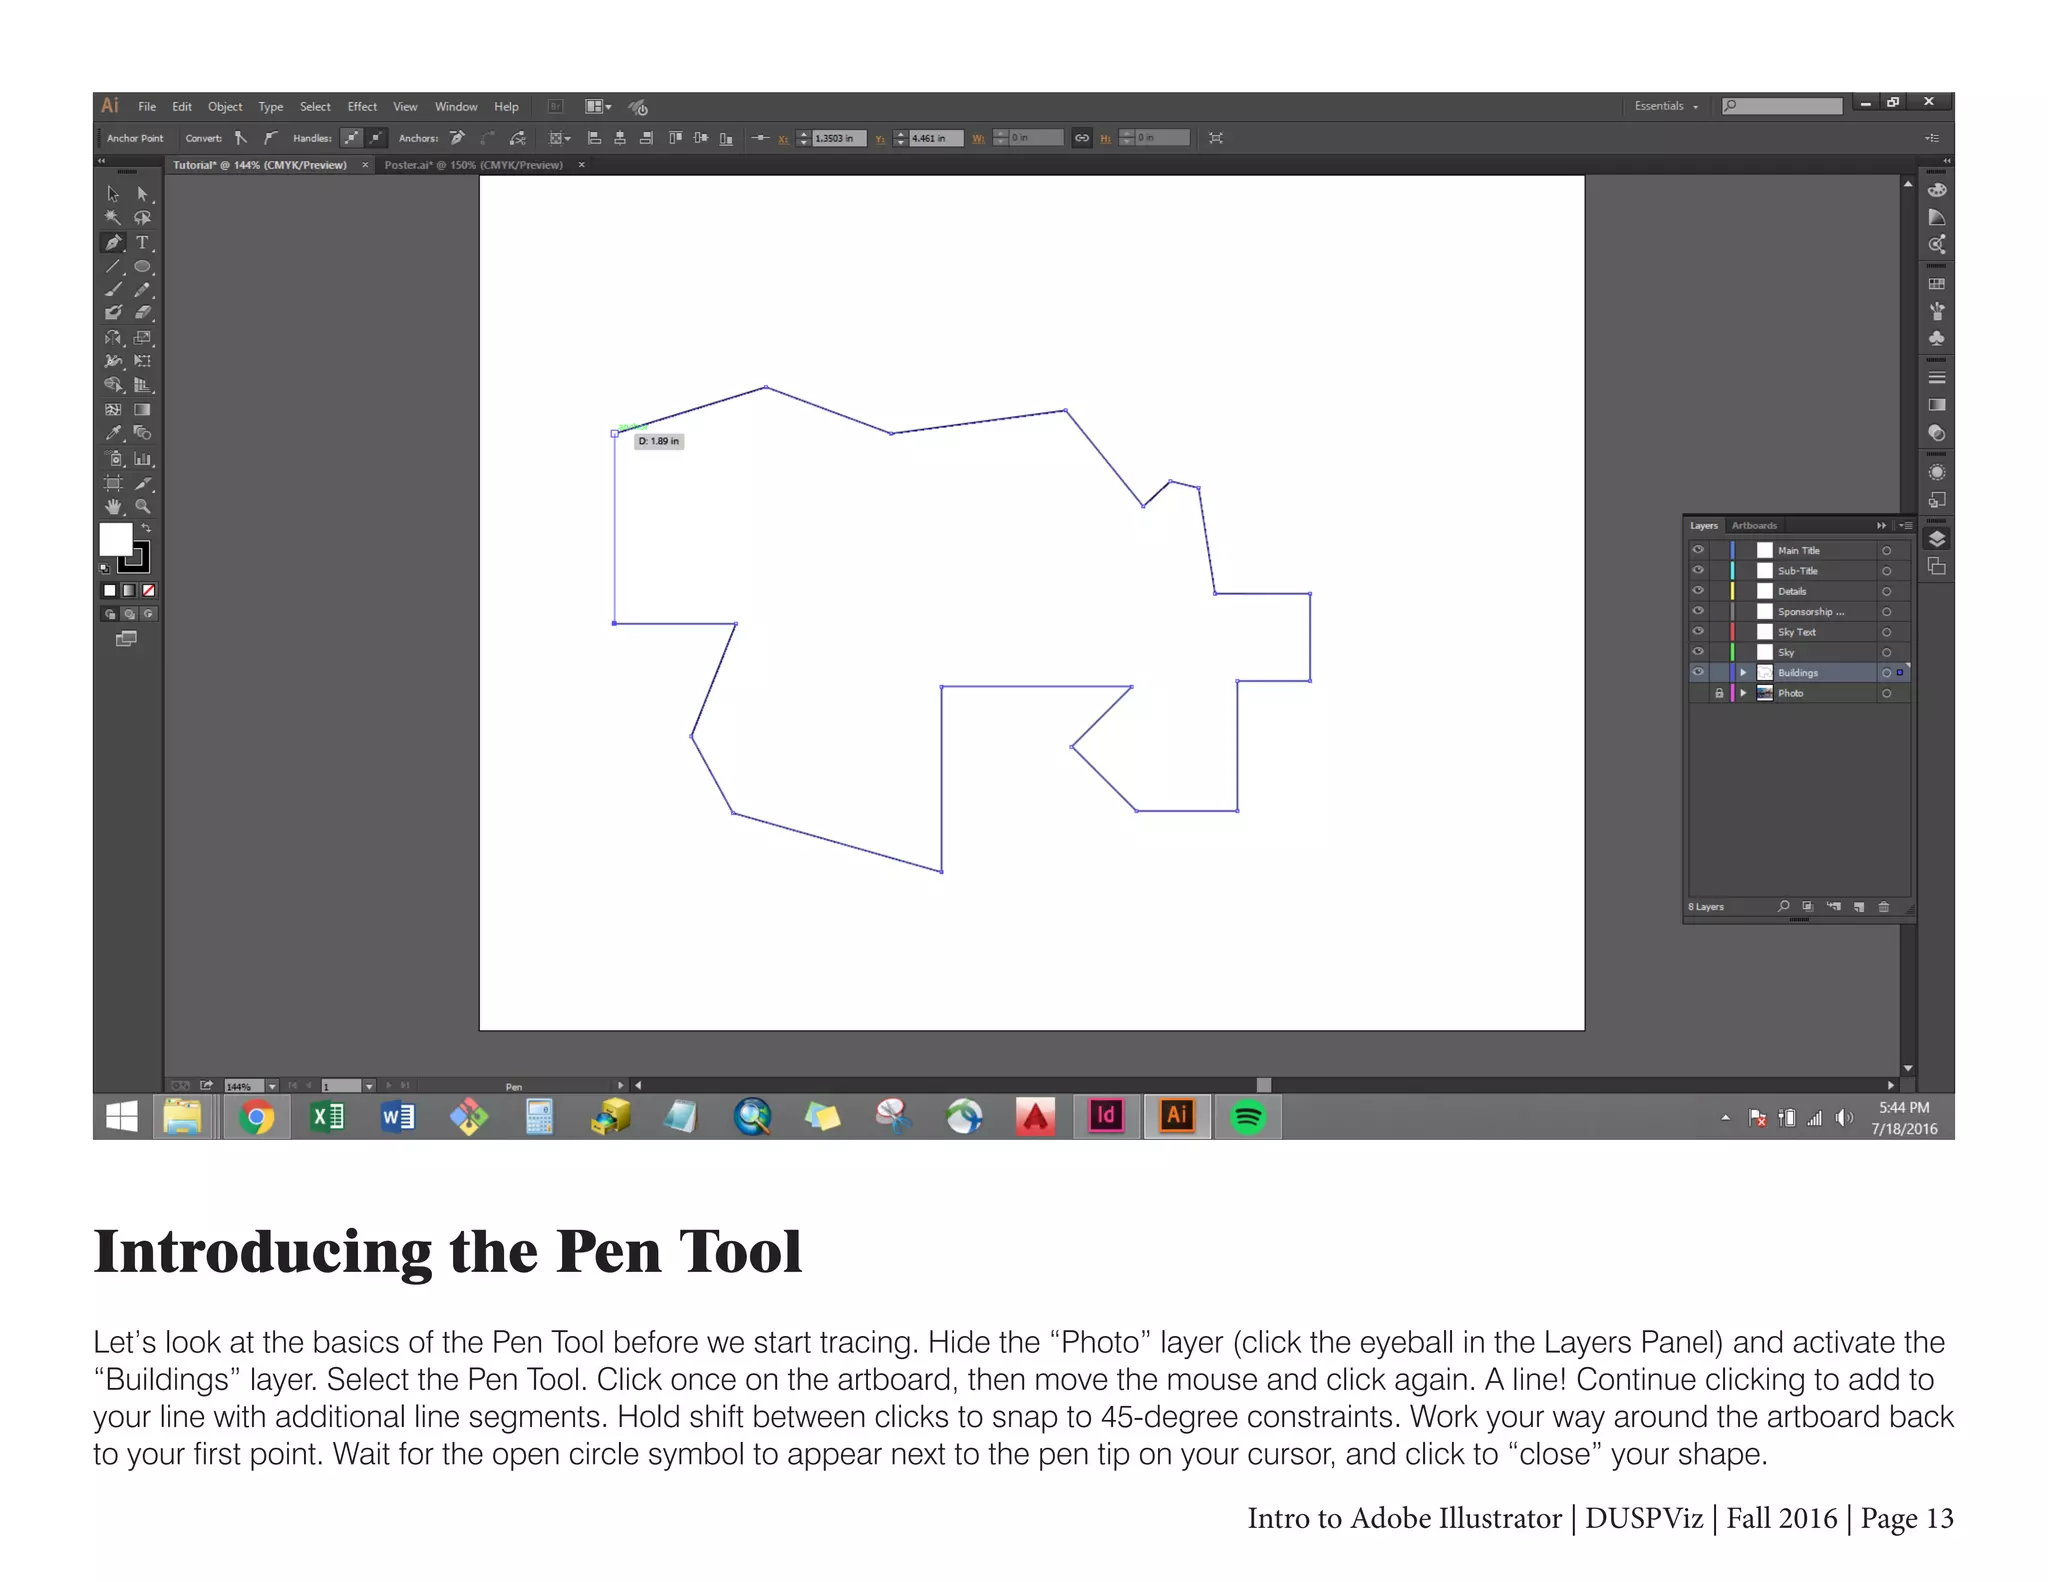The image size is (2048, 1582).
Task: Choose the Lasso tool
Action: click(x=142, y=217)
